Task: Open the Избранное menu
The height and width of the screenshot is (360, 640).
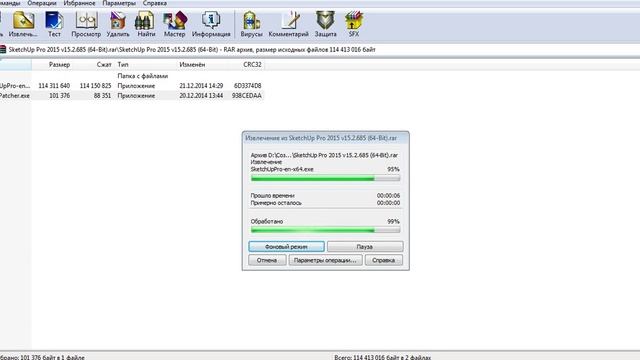Action: [x=79, y=3]
